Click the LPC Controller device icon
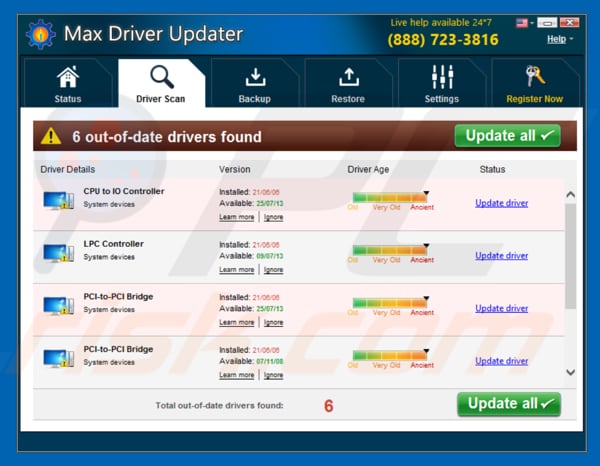Viewport: 600px width, 466px height. pos(59,253)
